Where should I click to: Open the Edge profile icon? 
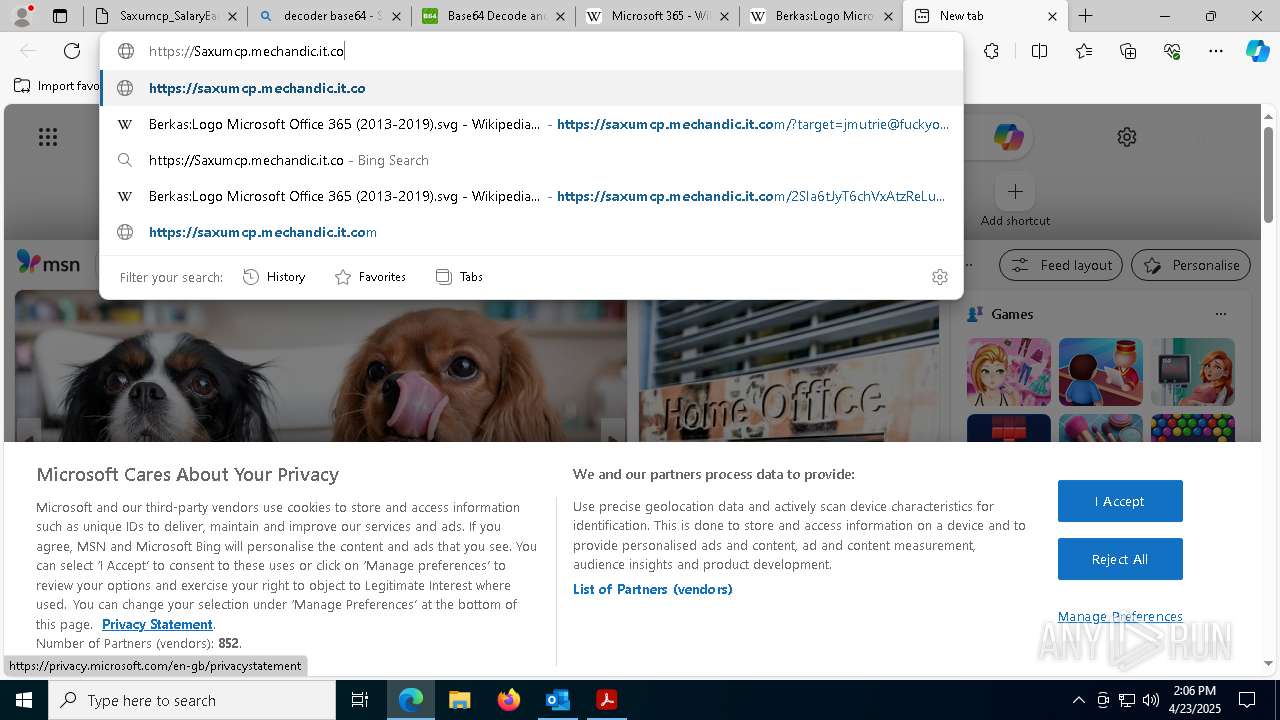[22, 16]
